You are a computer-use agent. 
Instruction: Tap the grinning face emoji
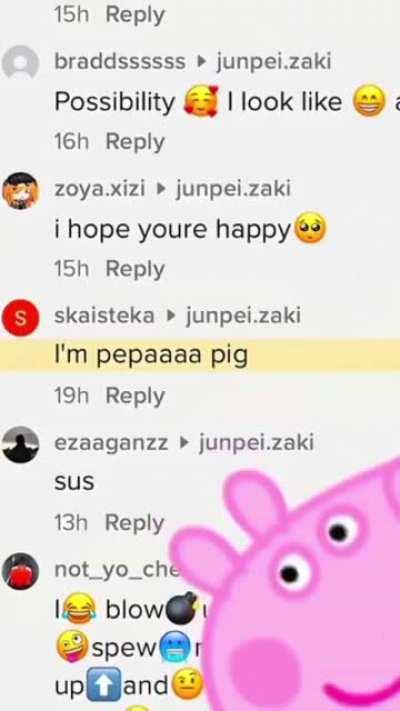click(x=369, y=101)
